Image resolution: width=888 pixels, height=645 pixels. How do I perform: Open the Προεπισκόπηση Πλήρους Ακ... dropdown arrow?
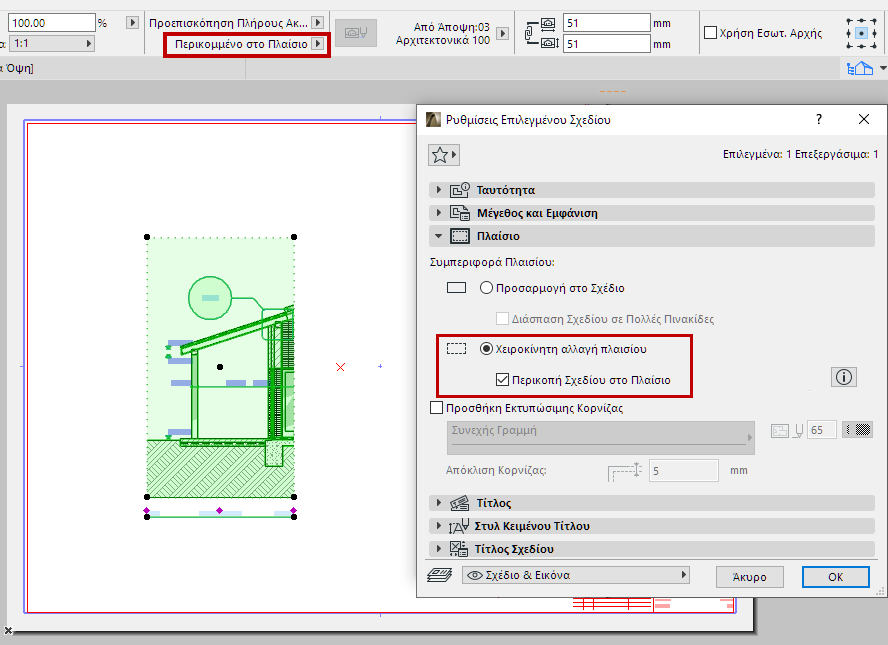pyautogui.click(x=318, y=23)
